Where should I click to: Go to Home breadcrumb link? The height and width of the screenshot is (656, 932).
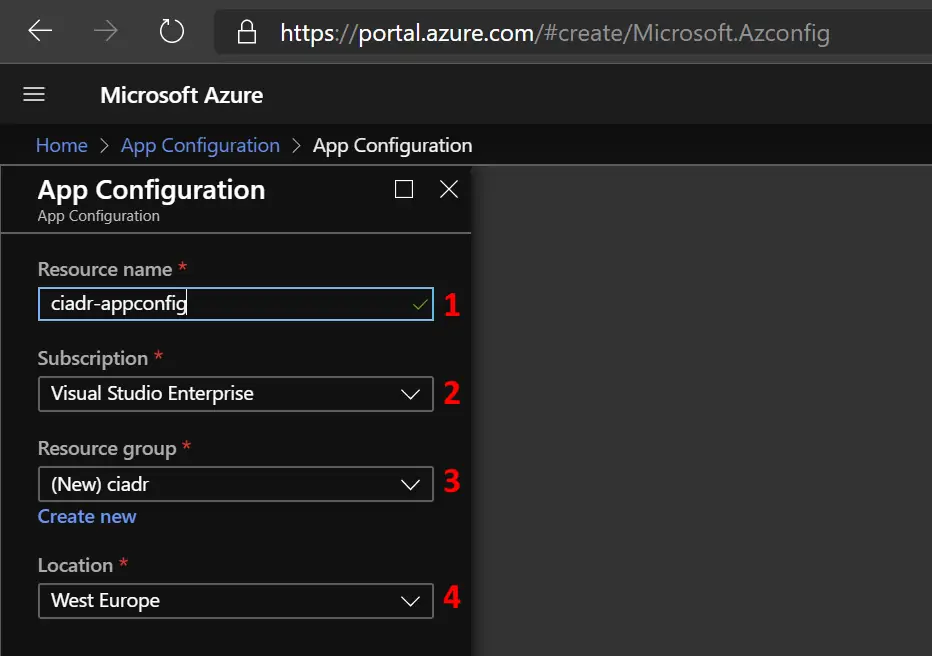pos(62,146)
